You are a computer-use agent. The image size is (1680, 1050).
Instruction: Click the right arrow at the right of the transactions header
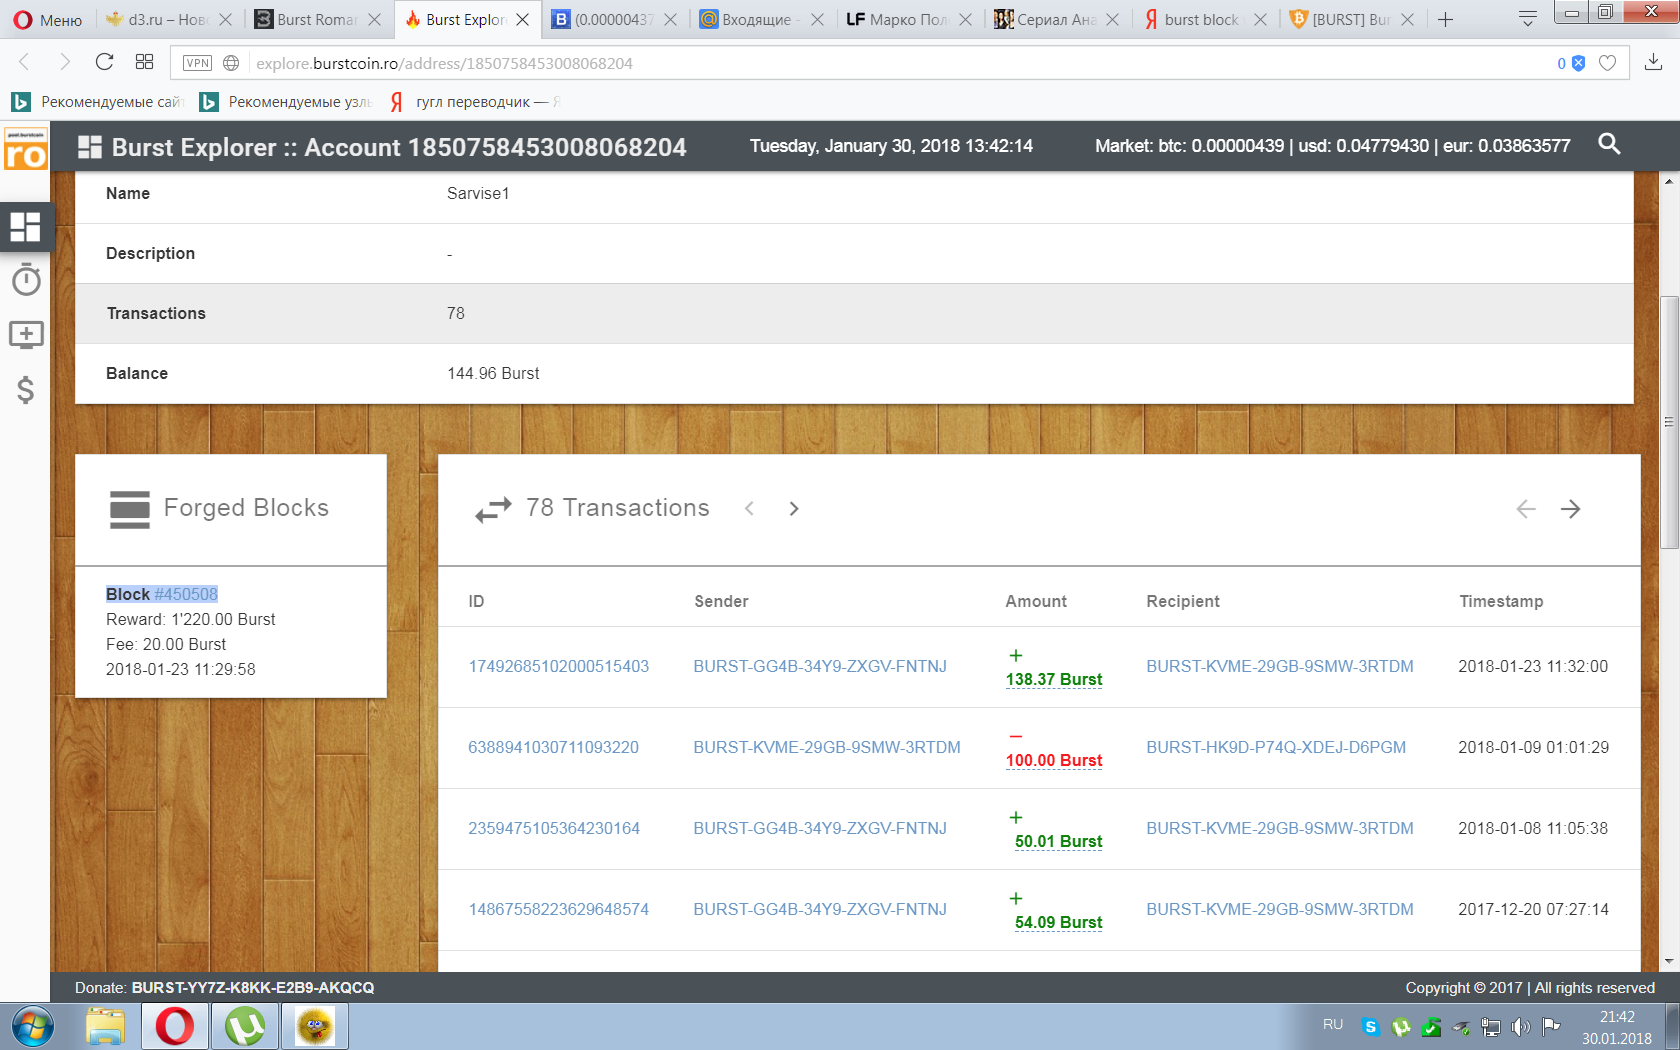click(x=1571, y=509)
